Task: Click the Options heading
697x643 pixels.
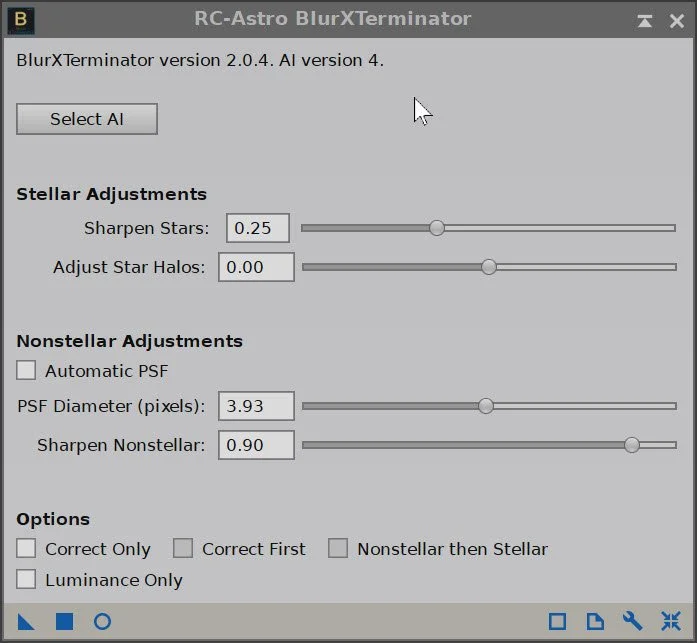Action: [x=53, y=519]
